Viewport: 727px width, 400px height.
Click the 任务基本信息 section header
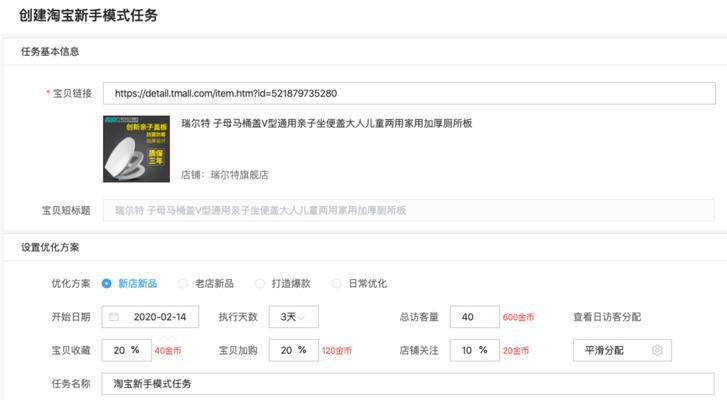pos(50,51)
